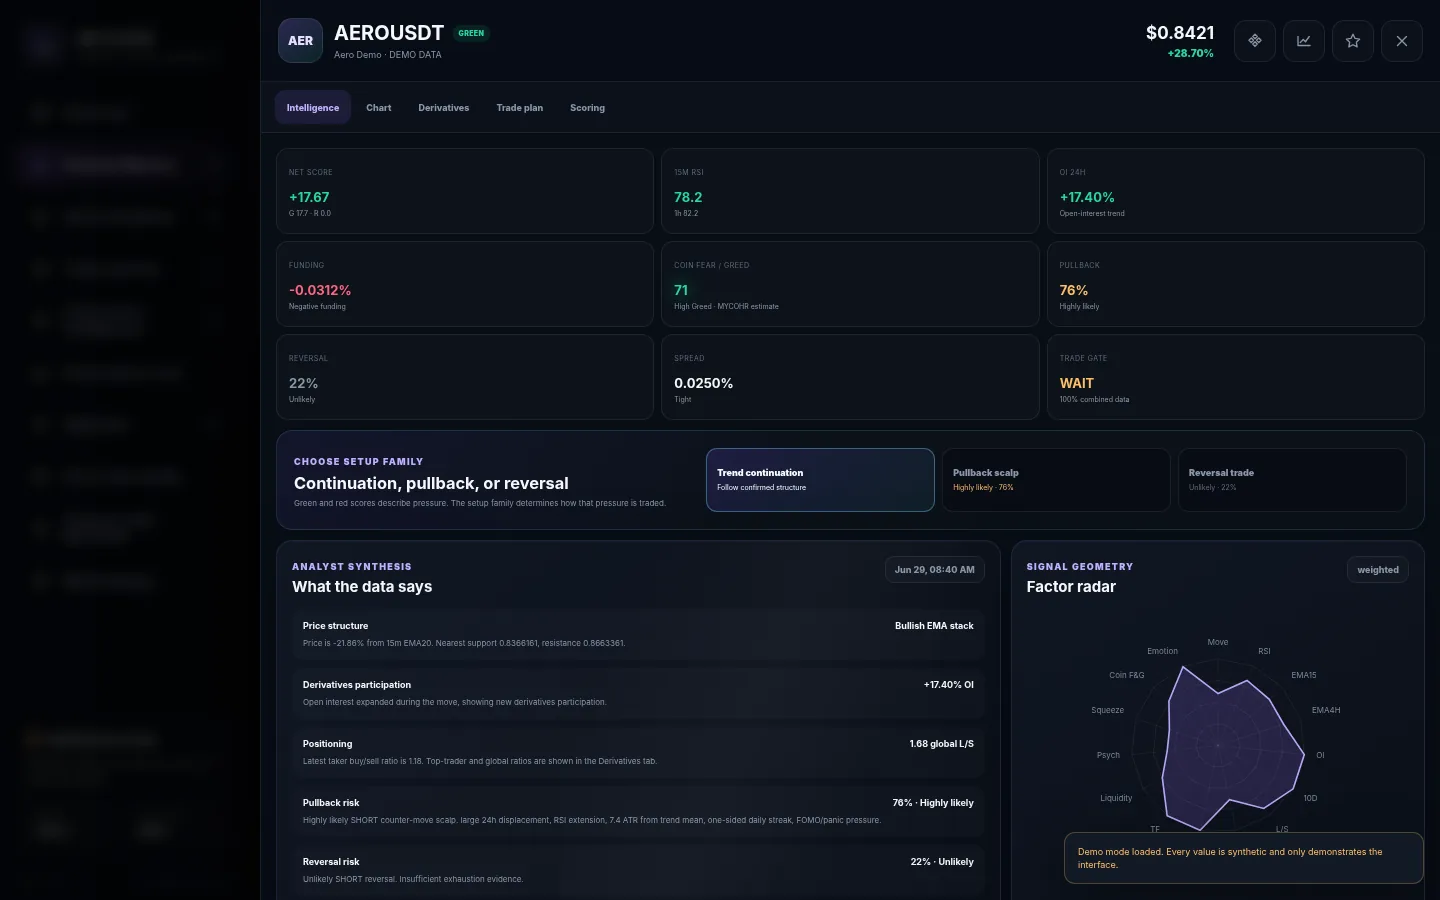Click the Bullish EMA stack label

(934, 626)
